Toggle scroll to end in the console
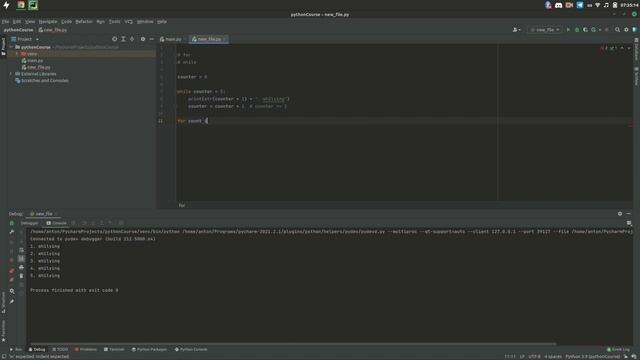The width and height of the screenshot is (640, 360). pos(21,259)
